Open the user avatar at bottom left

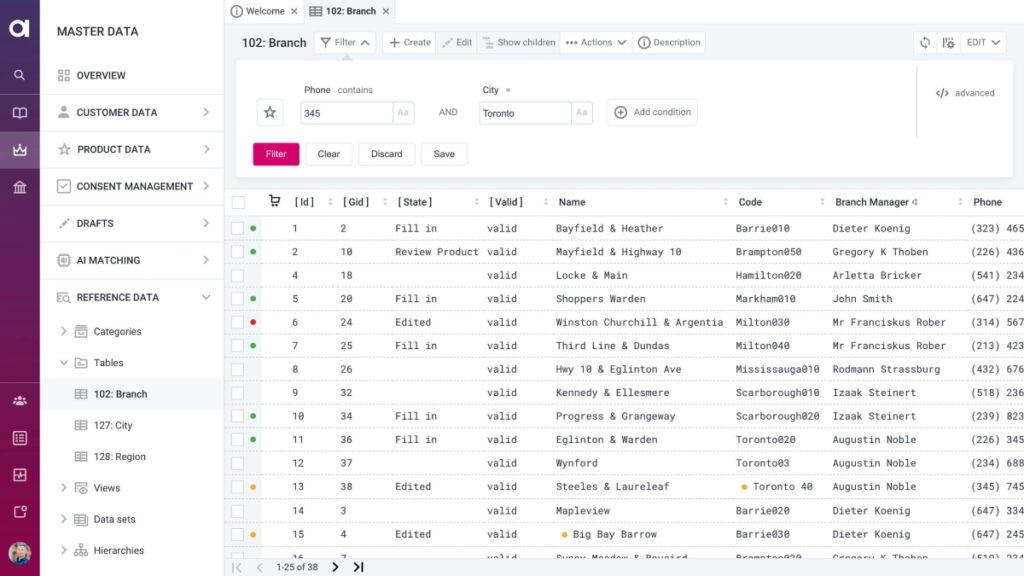19,553
